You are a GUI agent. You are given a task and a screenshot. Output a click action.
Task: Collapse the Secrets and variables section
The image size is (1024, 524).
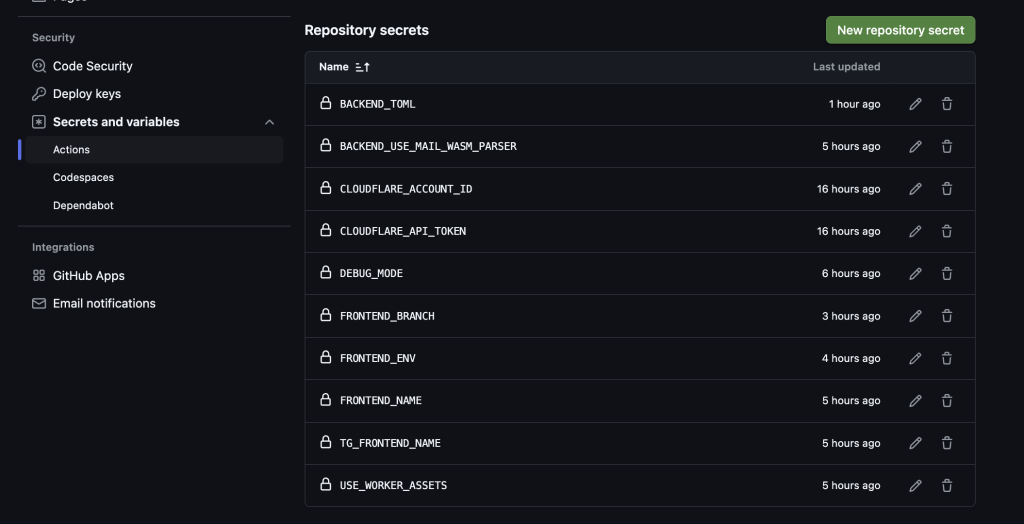pyautogui.click(x=269, y=122)
